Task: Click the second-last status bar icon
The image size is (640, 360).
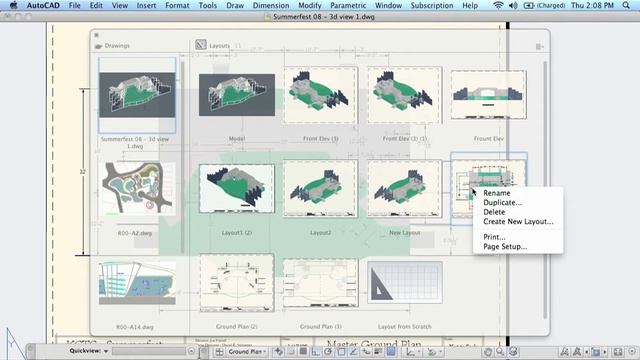Action: (x=618, y=351)
